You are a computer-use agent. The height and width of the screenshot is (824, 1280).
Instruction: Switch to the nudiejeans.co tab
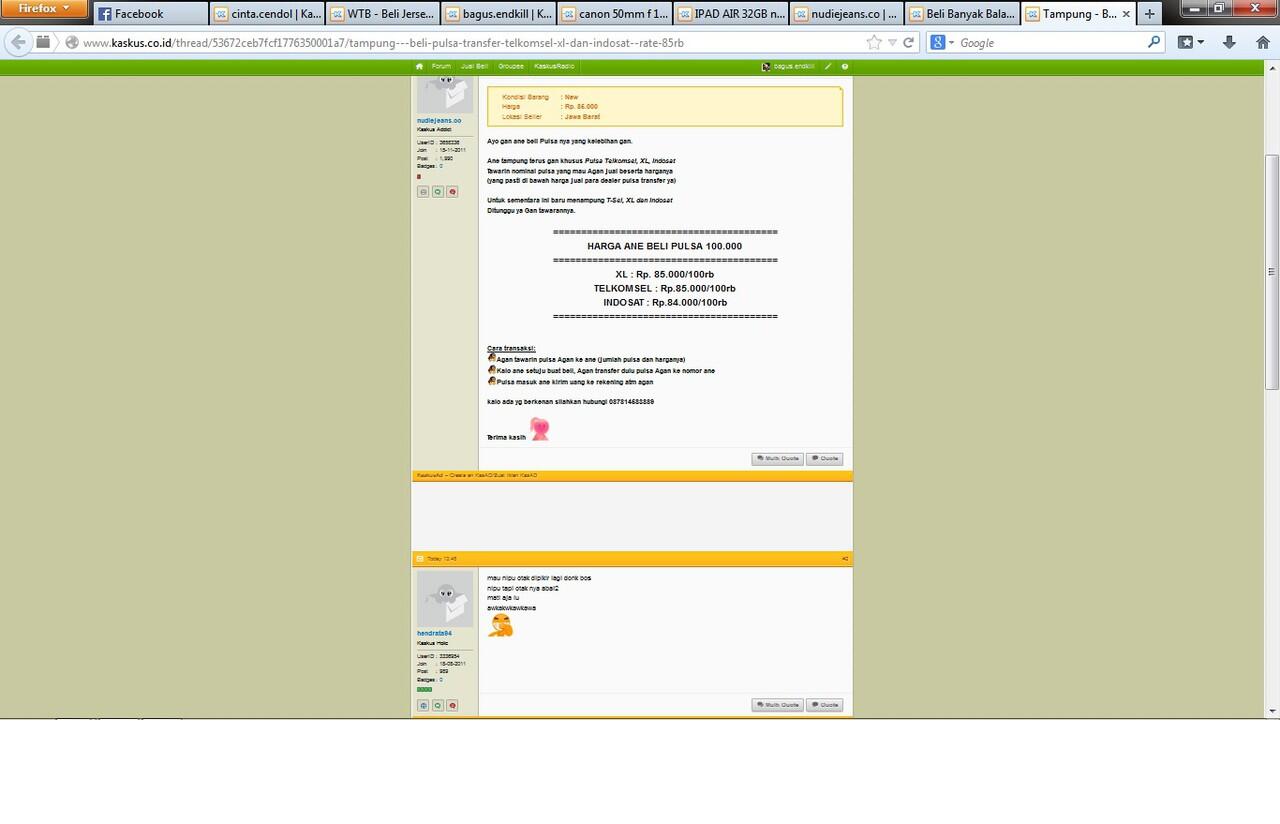(847, 14)
